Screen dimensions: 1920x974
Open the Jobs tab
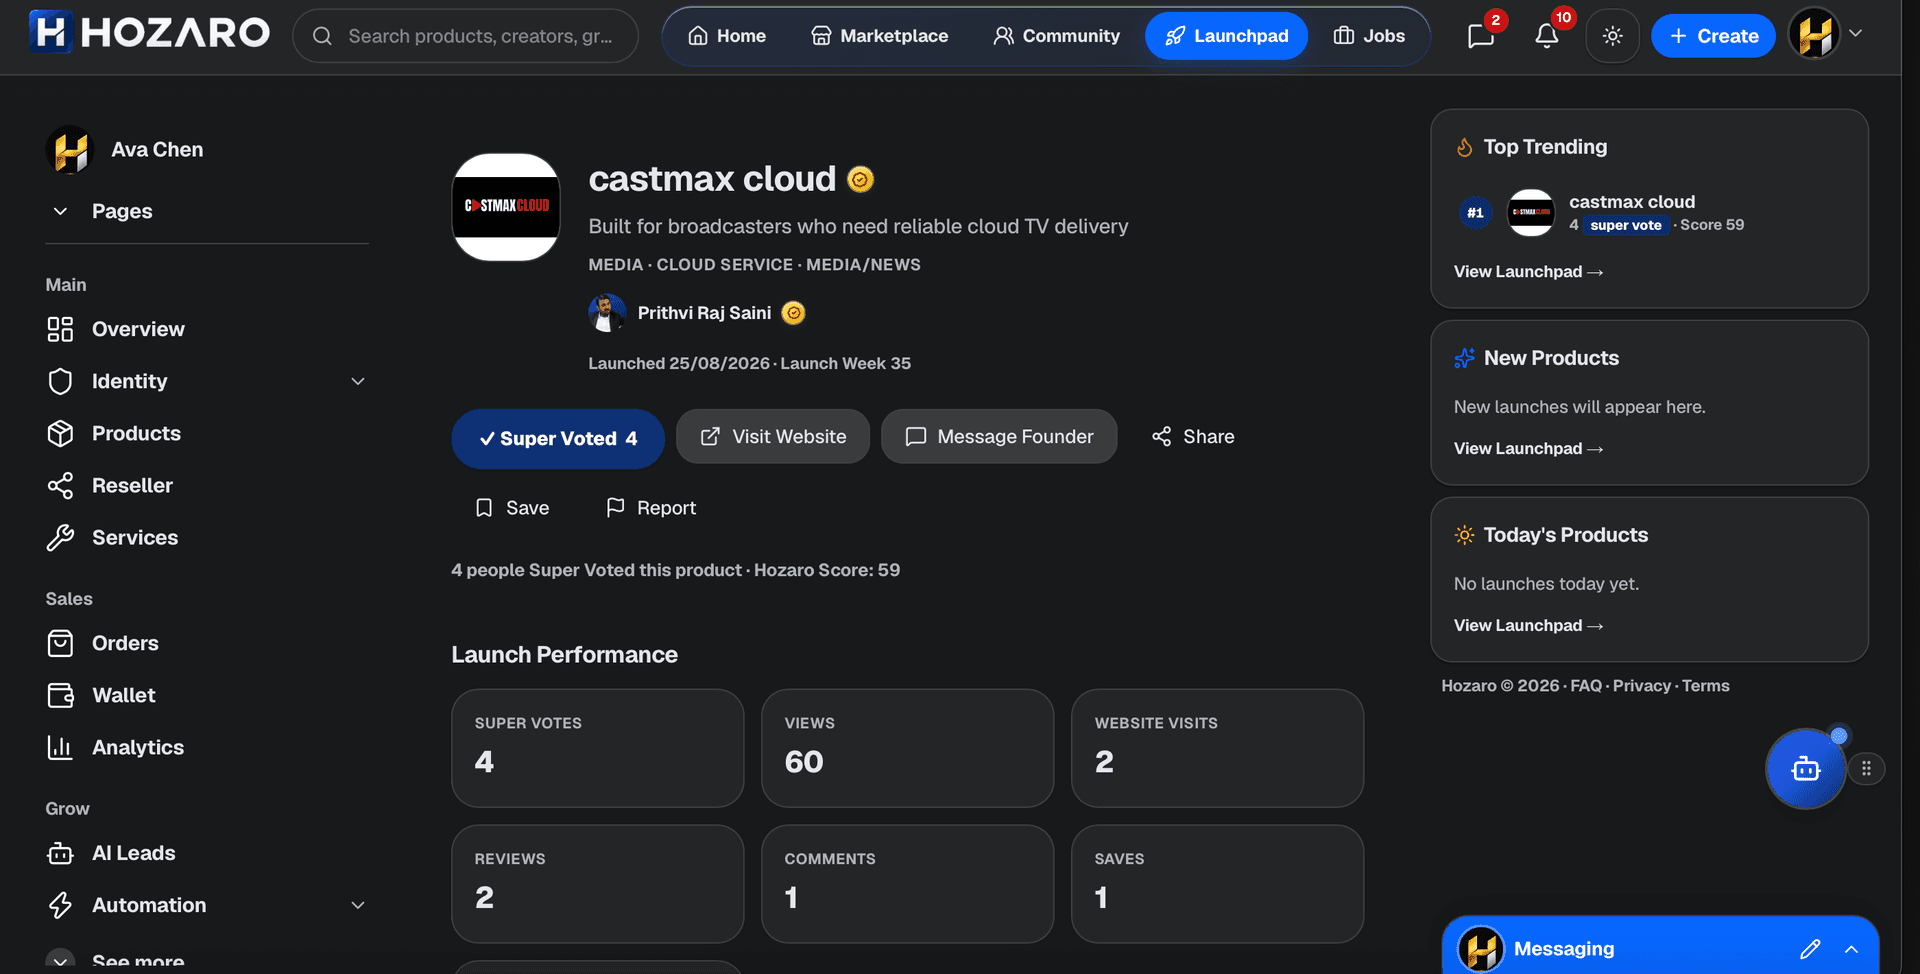[1369, 36]
